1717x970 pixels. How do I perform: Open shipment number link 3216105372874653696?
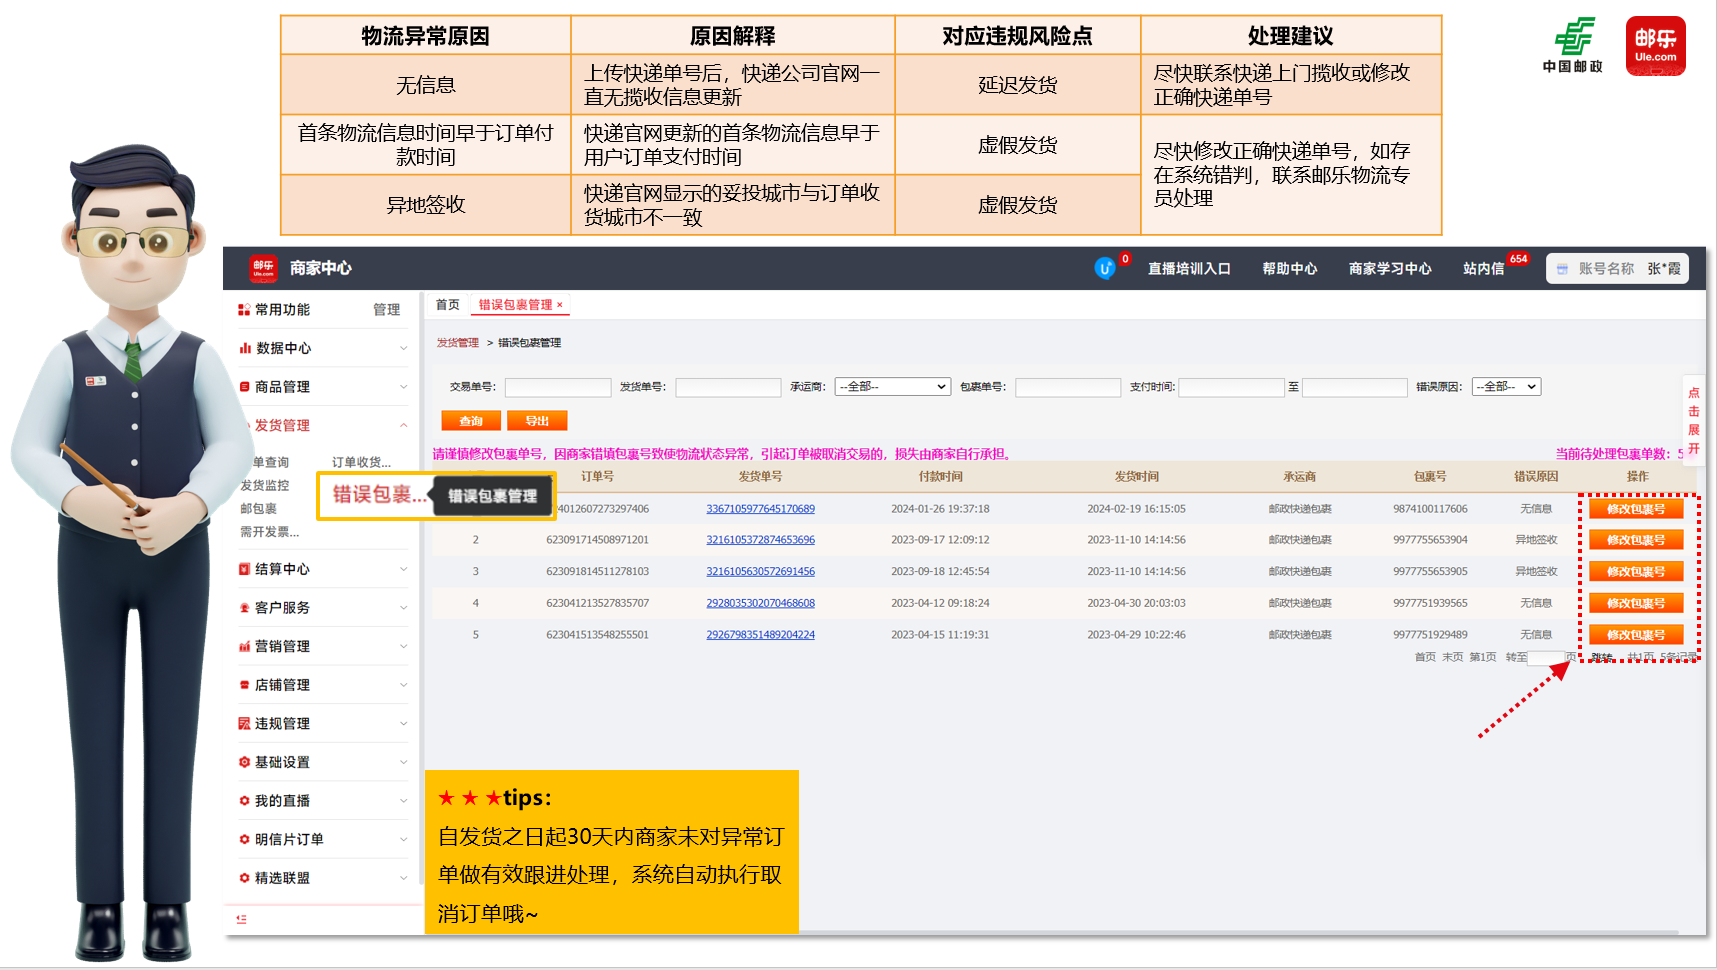[x=760, y=540]
